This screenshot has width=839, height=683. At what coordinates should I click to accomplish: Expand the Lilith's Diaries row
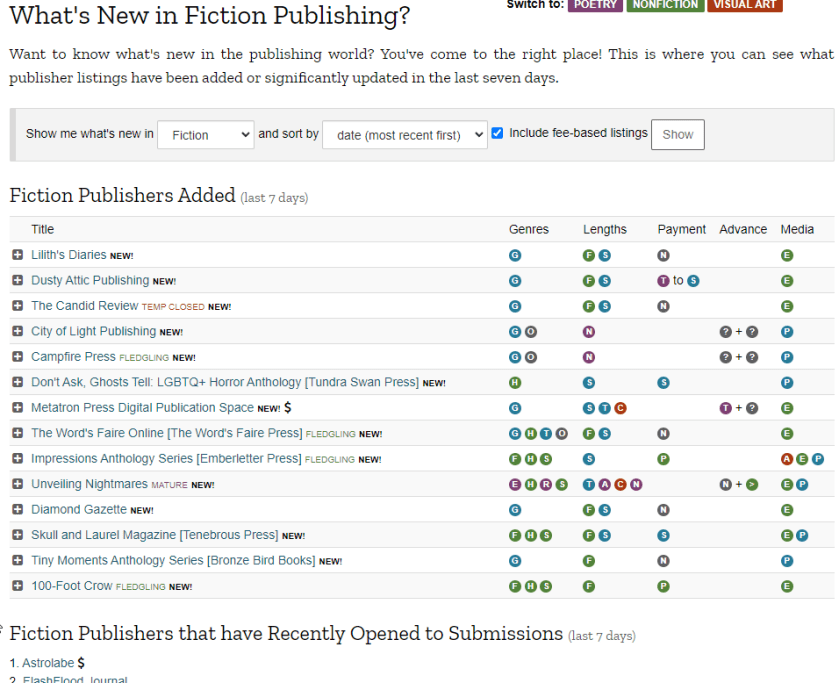click(x=17, y=255)
